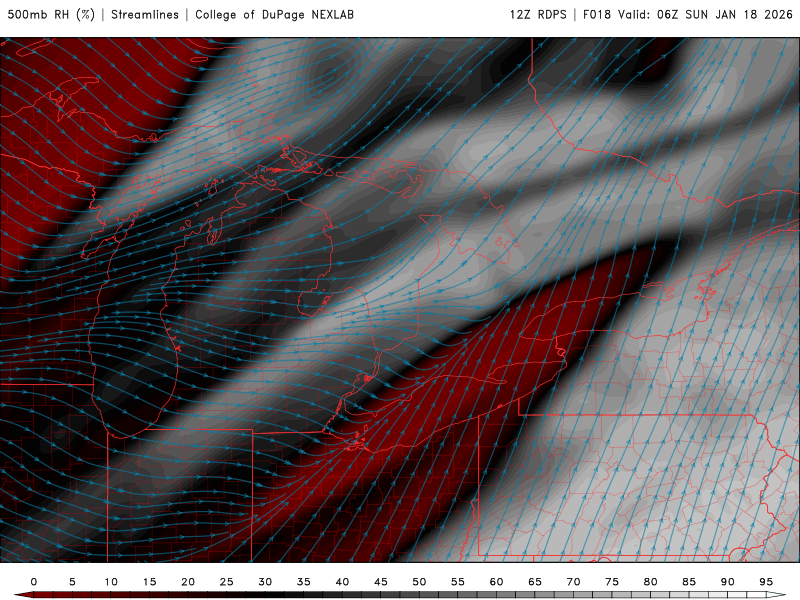Click the colorbar label '40'
Screen dimensions: 800x600
pos(342,582)
